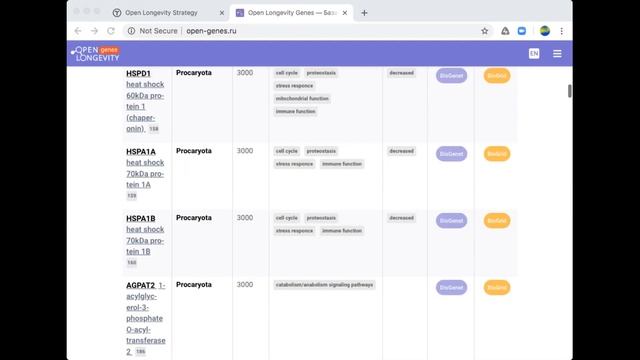The image size is (640, 360).
Task: Click the mitochondrial function tag in HSPD1 row
Action: (302, 98)
